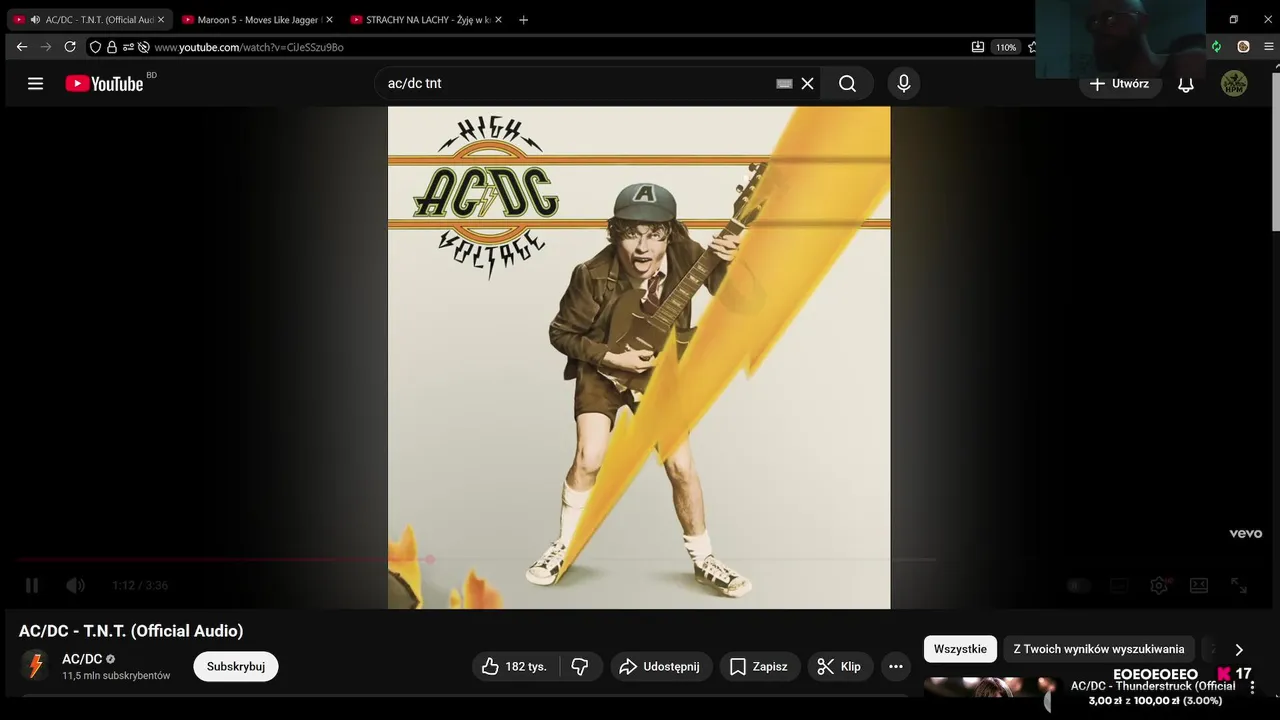Switch to AC/DC T.N.T. browser tab
The width and height of the screenshot is (1280, 720).
tap(92, 20)
